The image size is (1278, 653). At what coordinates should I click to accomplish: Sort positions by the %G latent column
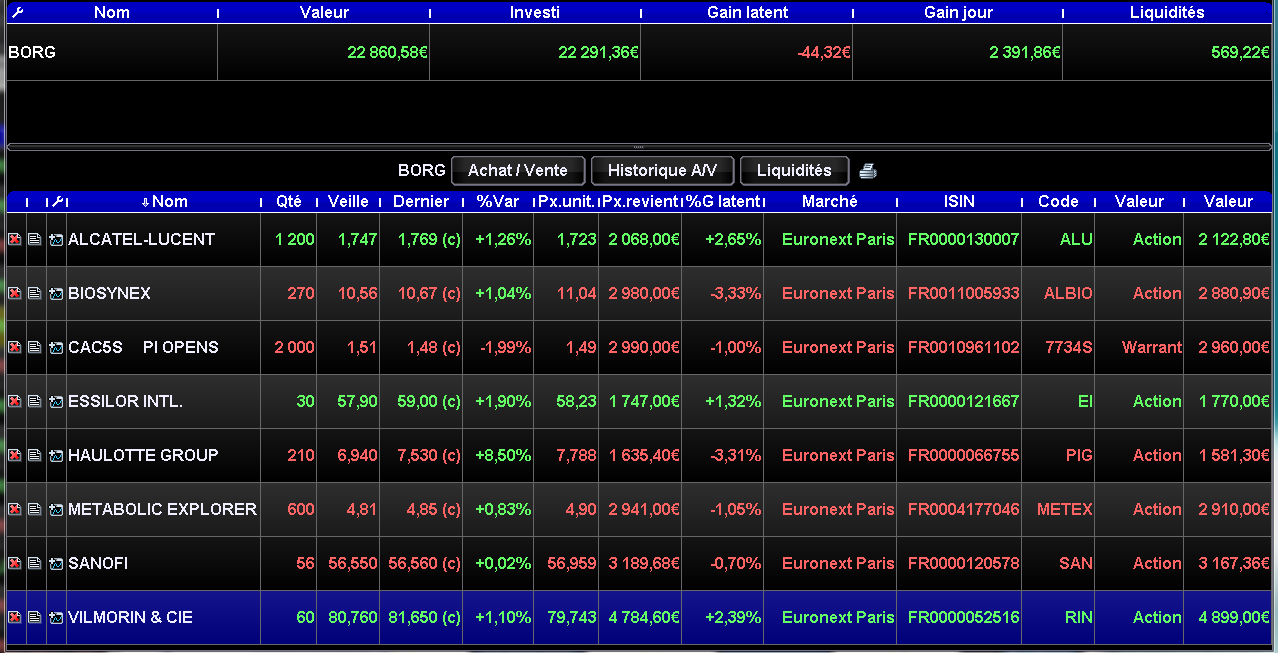click(x=723, y=202)
